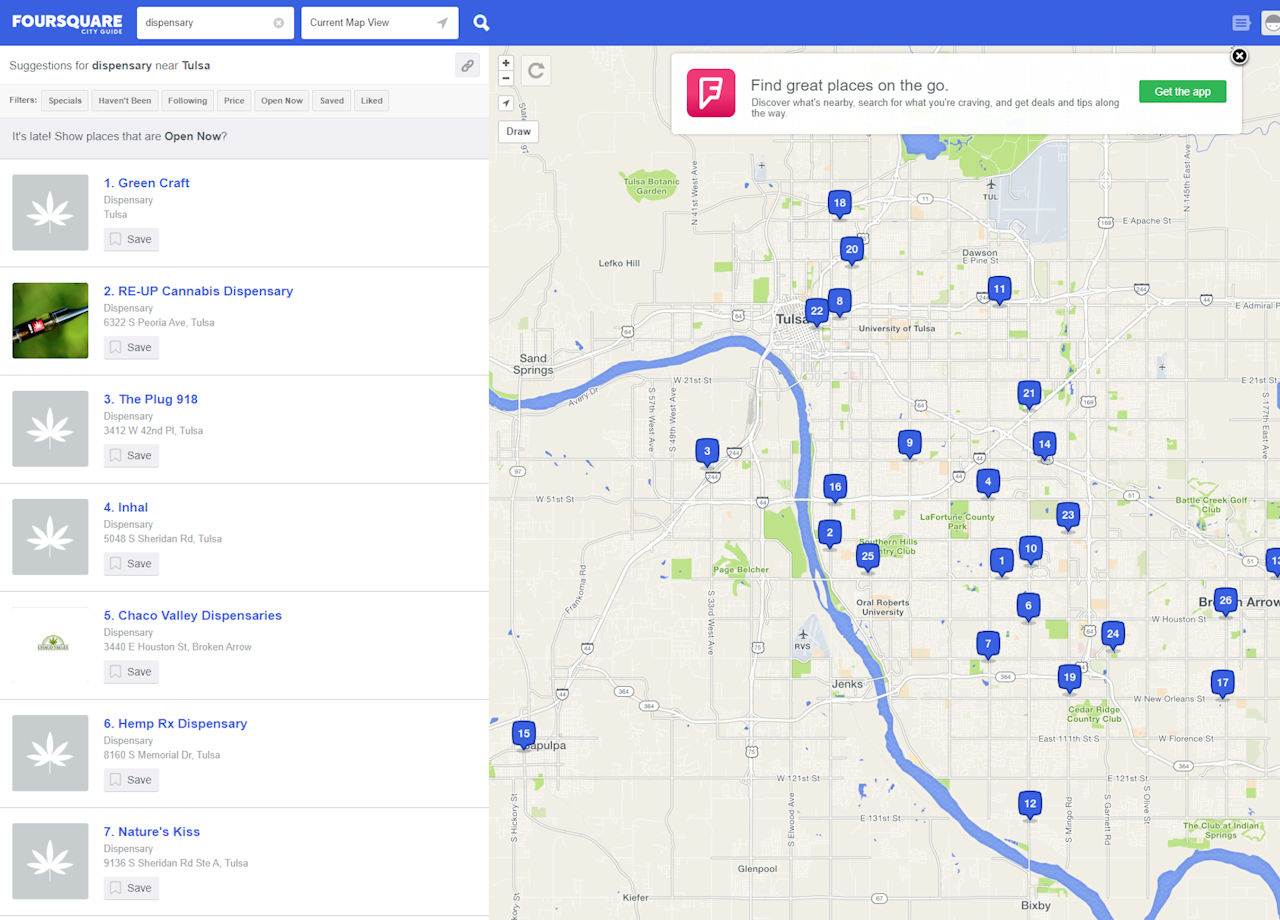The width and height of the screenshot is (1280, 920).
Task: Click the Draw button on map
Action: click(x=518, y=131)
